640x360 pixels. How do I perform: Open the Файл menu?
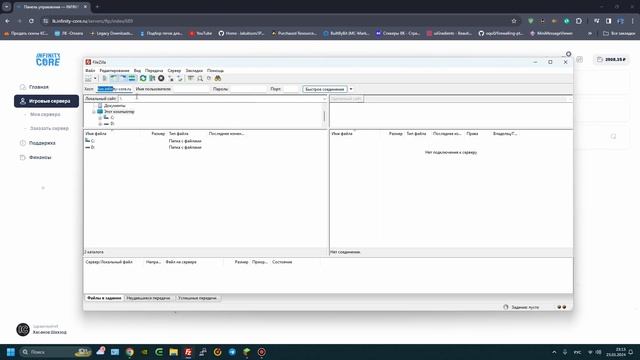90,71
